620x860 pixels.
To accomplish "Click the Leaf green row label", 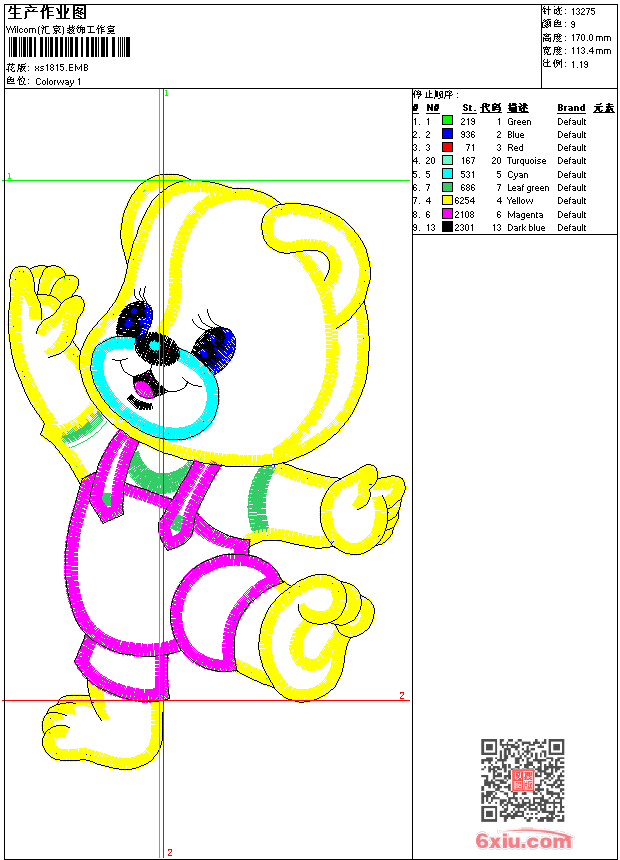I will (528, 188).
